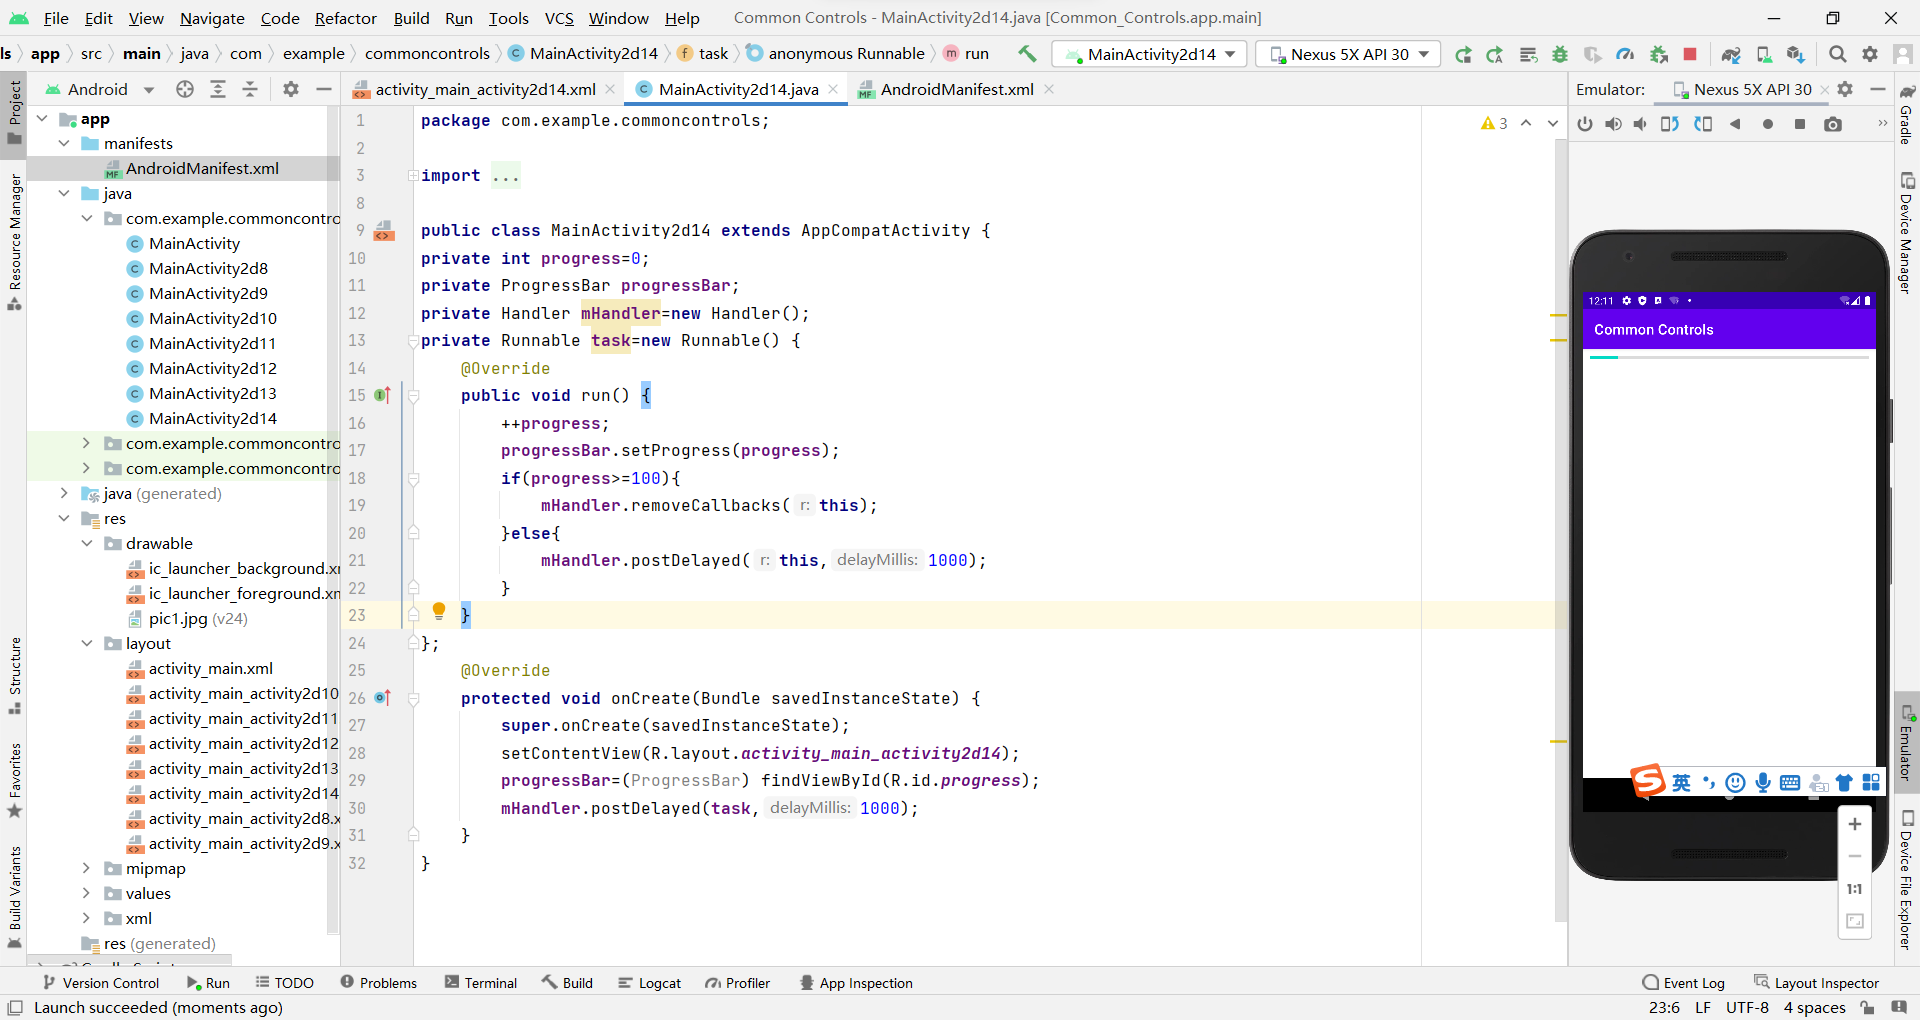Open the Refactor menu
The width and height of the screenshot is (1920, 1020).
[346, 18]
